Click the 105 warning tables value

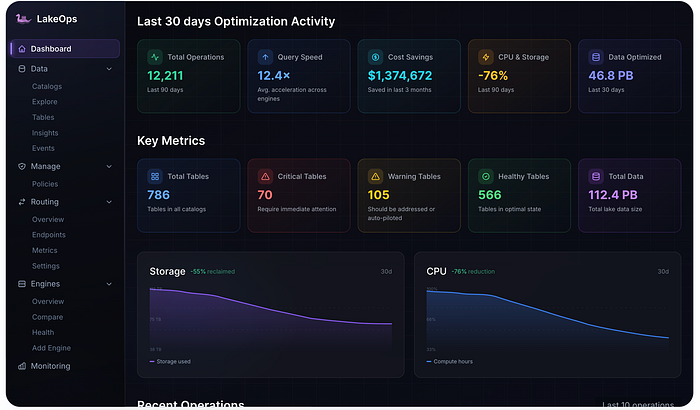pos(379,195)
